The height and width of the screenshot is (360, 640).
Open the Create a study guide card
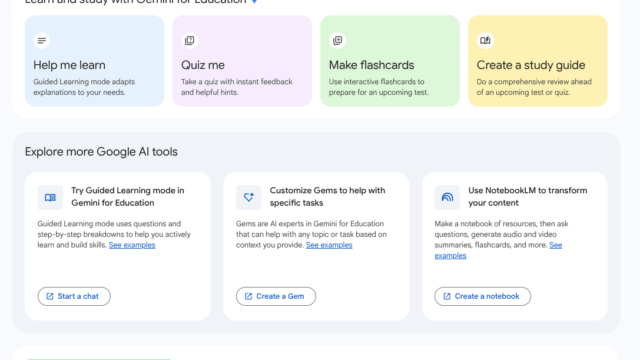click(538, 61)
